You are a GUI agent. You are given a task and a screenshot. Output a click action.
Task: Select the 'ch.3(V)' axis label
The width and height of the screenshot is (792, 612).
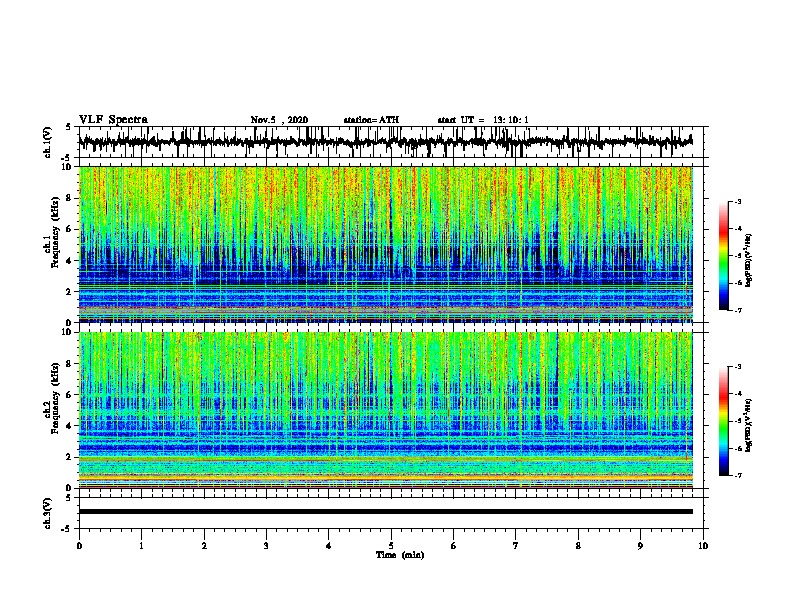48,513
